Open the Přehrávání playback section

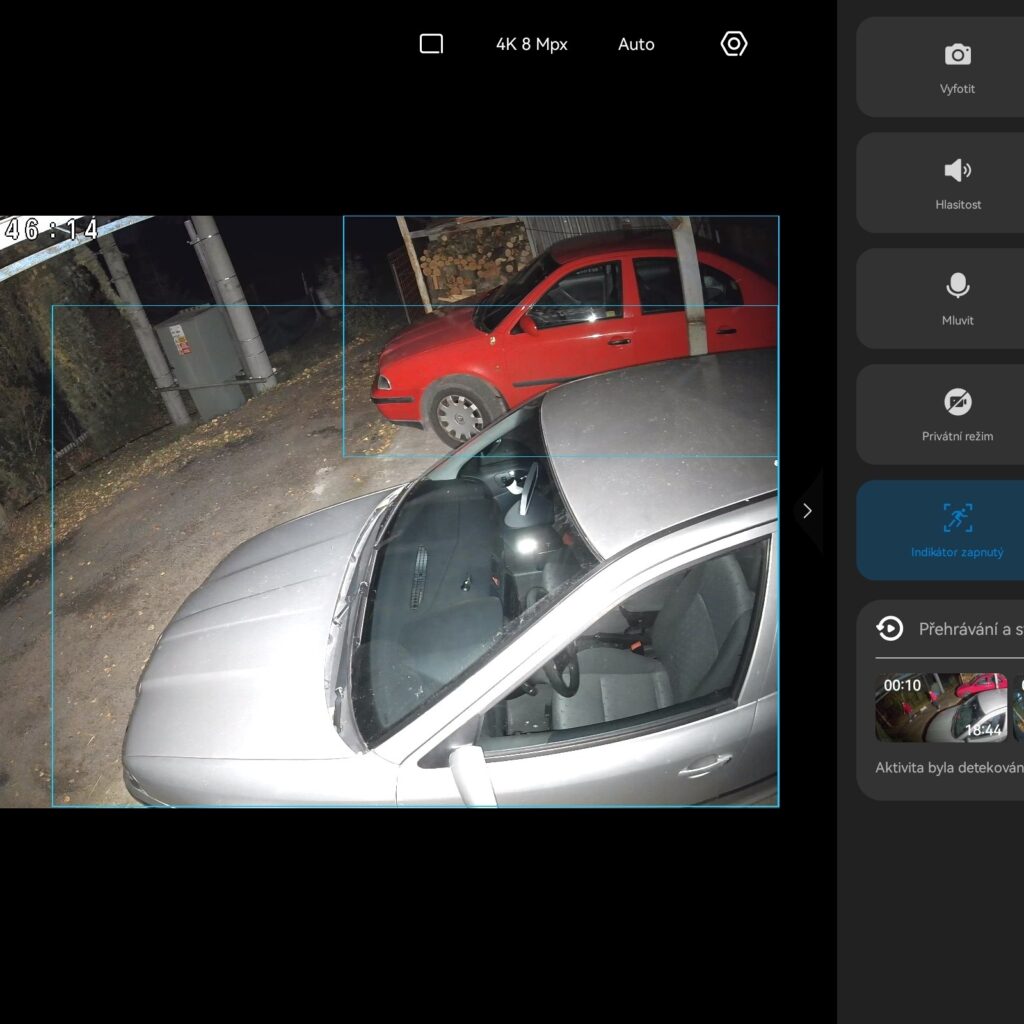point(970,629)
